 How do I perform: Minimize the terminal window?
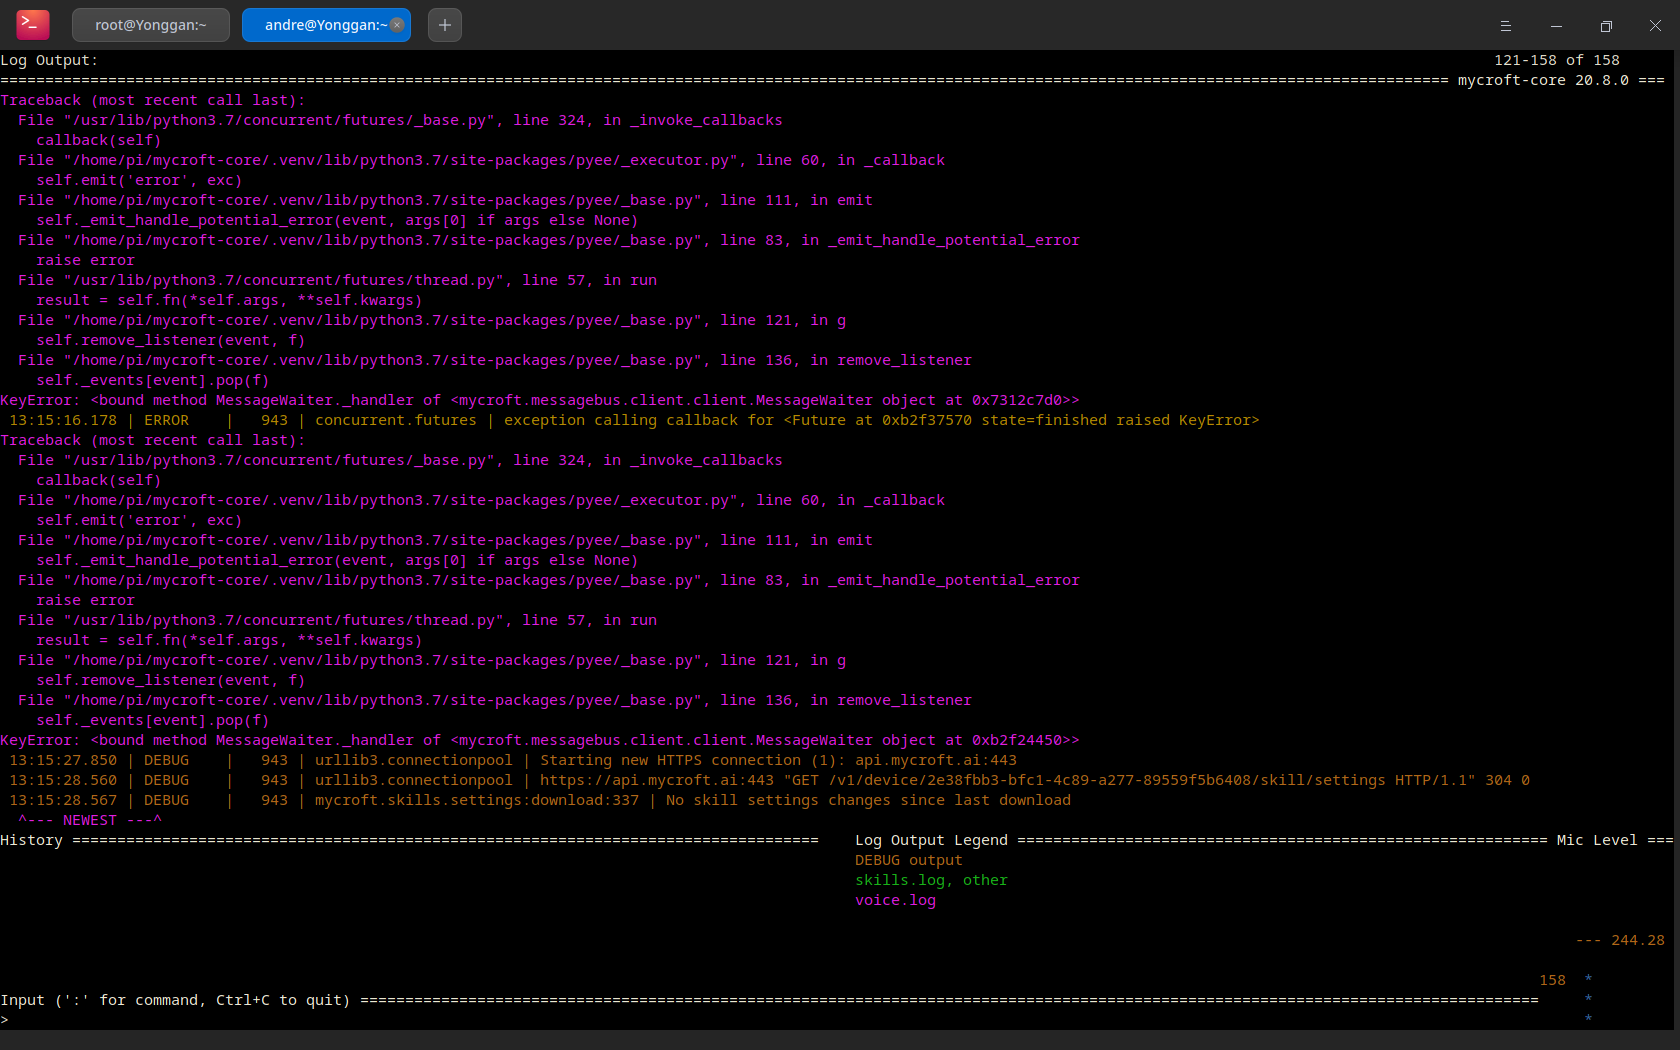click(1556, 26)
